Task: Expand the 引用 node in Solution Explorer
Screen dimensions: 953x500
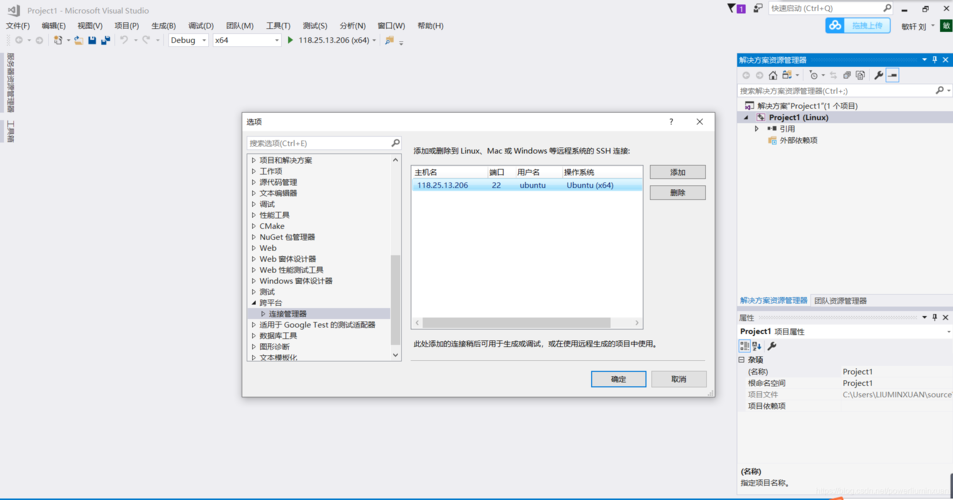Action: 757,129
